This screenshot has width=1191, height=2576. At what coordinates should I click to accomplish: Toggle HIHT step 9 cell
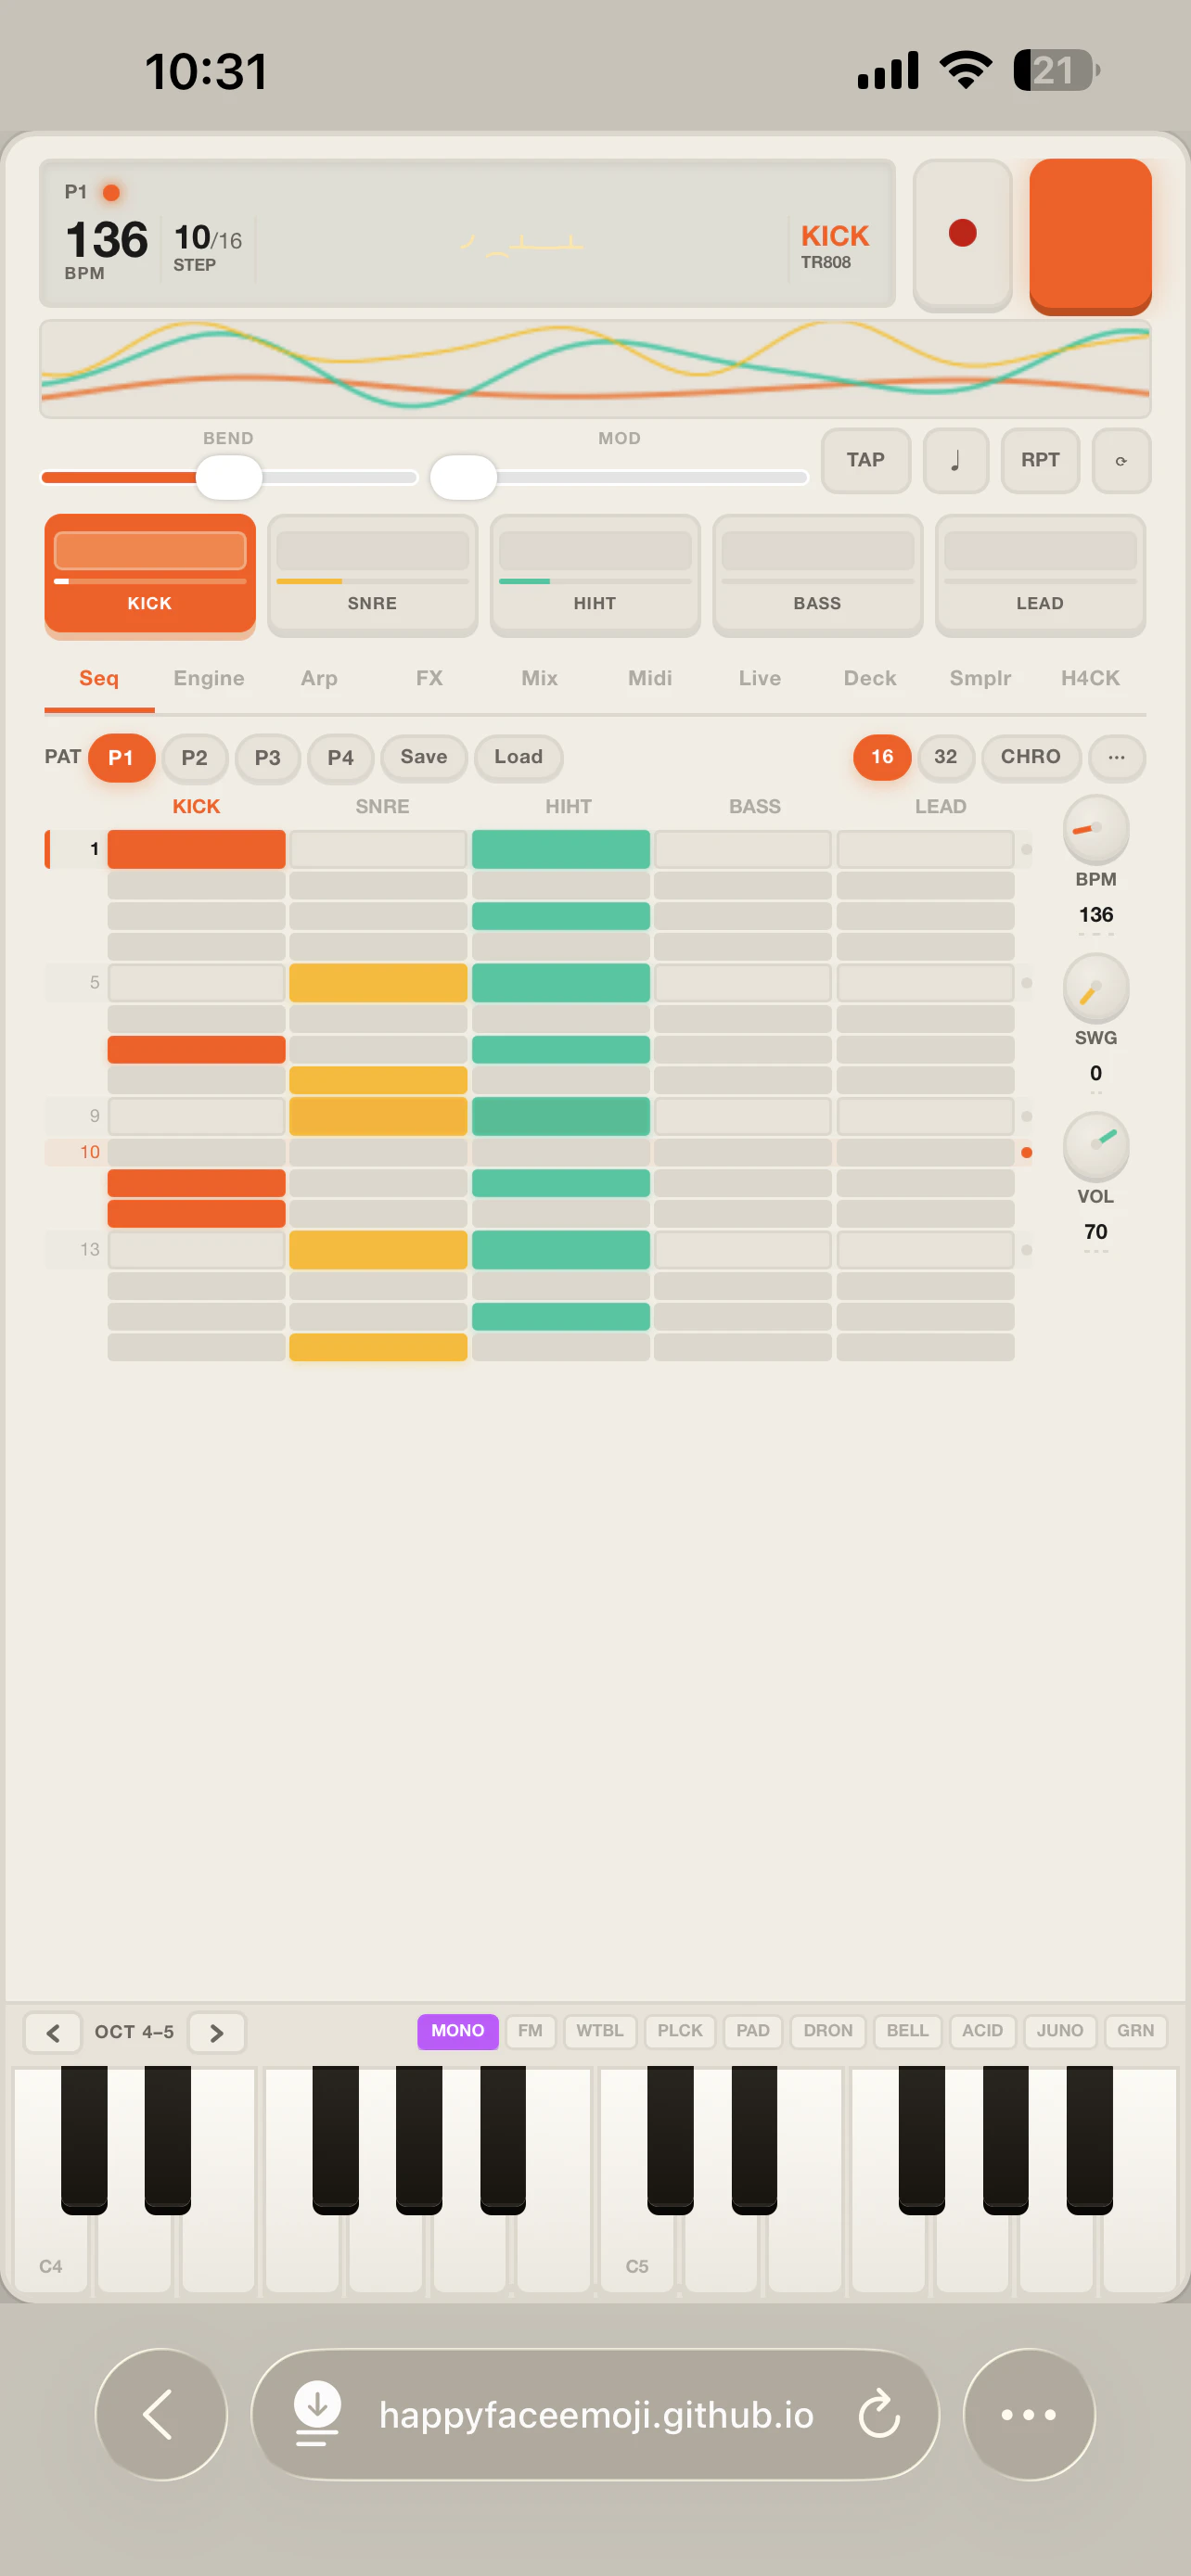(561, 1116)
